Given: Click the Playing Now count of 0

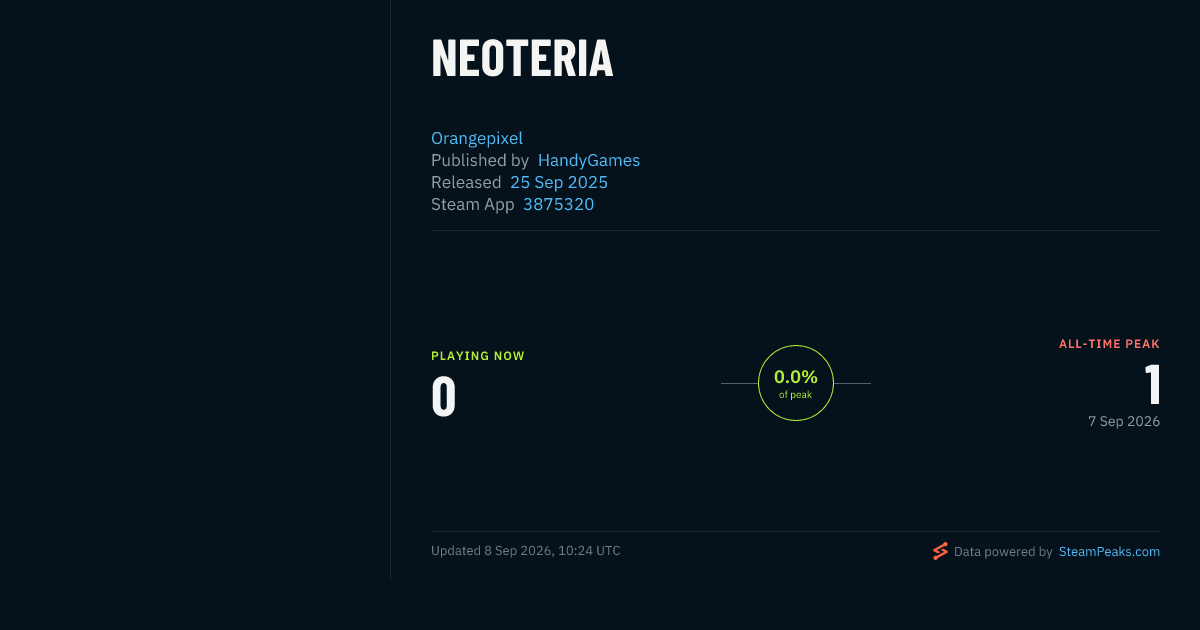Looking at the screenshot, I should 444,397.
